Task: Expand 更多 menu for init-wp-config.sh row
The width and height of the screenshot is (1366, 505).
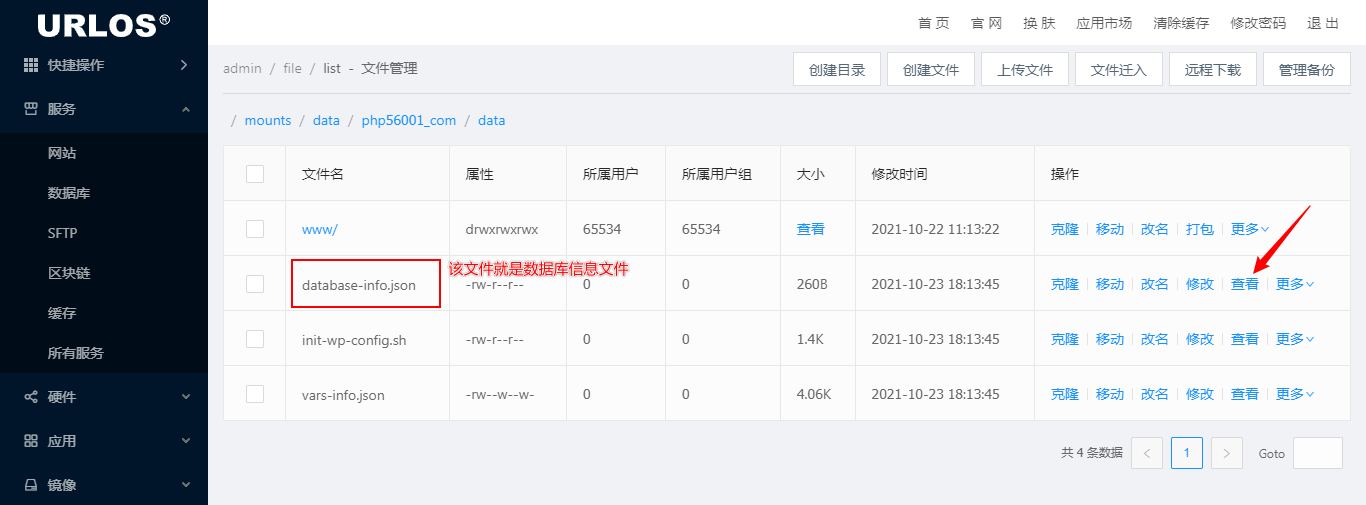Action: pos(1295,339)
